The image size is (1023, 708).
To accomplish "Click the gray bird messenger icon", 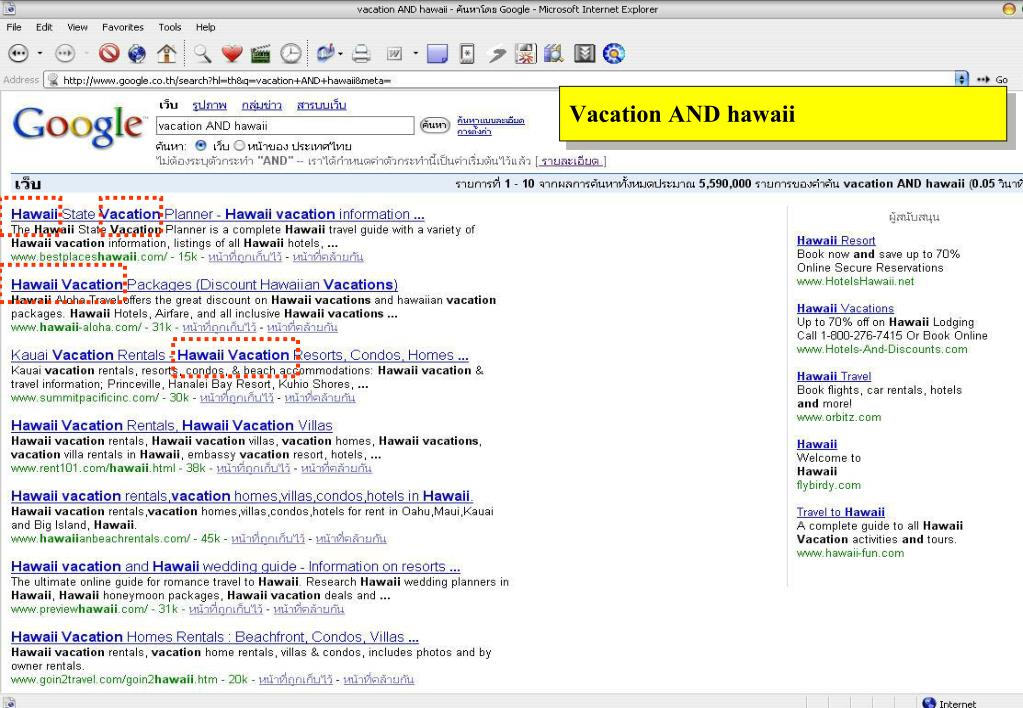I will coord(497,54).
